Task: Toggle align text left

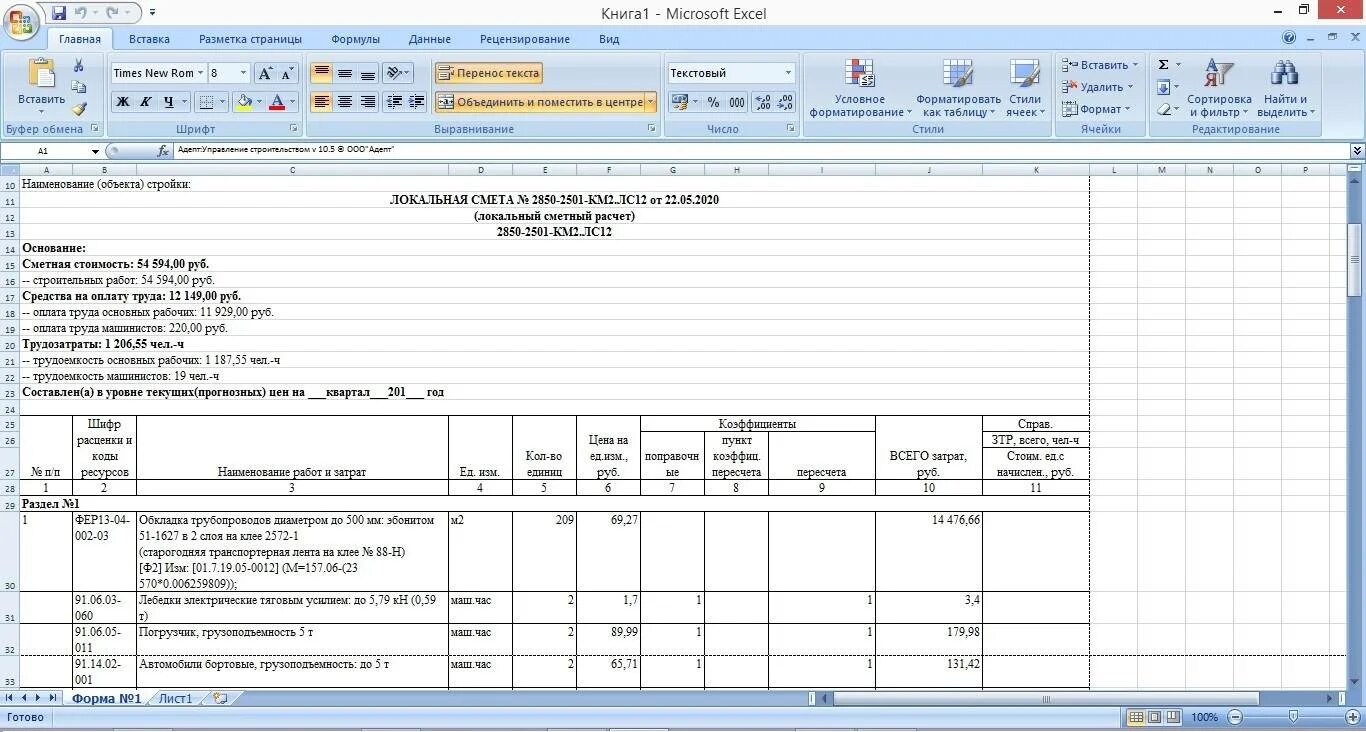Action: [321, 102]
